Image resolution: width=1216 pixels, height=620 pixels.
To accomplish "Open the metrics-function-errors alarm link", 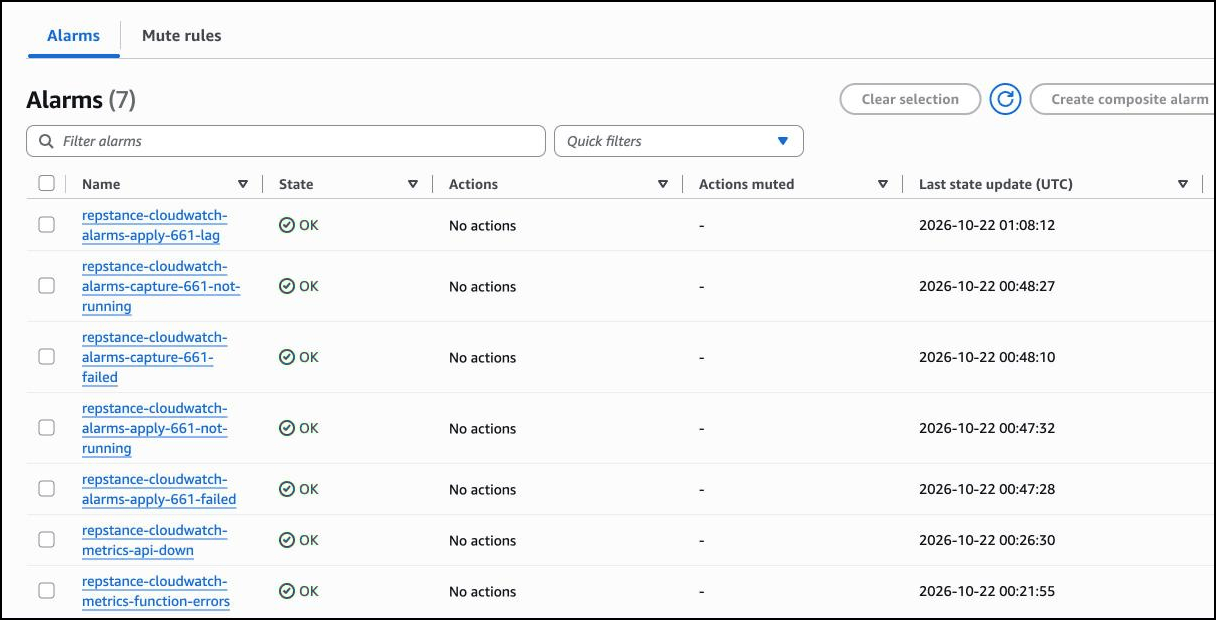I will coord(156,591).
